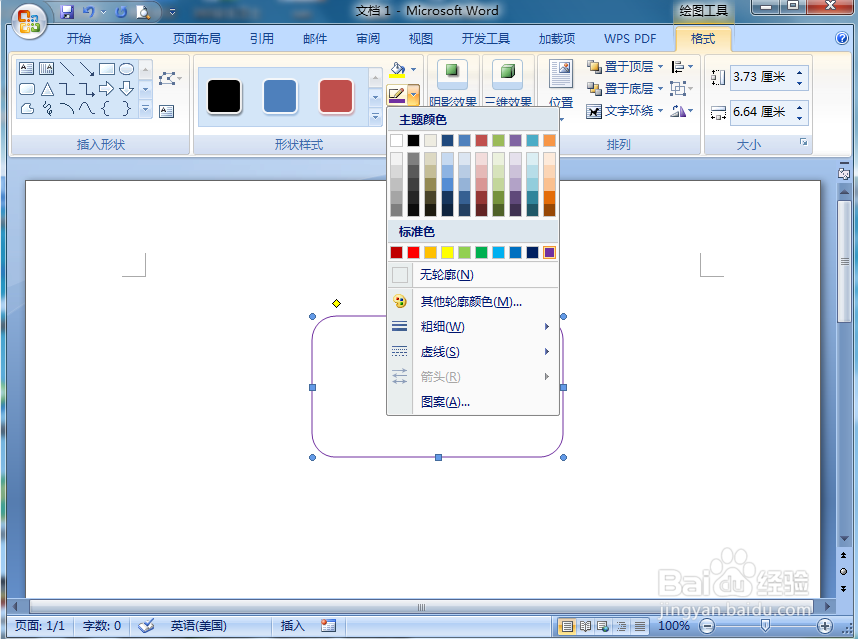Viewport: 858px width, 639px height.
Task: Open Word help
Action: (x=842, y=38)
